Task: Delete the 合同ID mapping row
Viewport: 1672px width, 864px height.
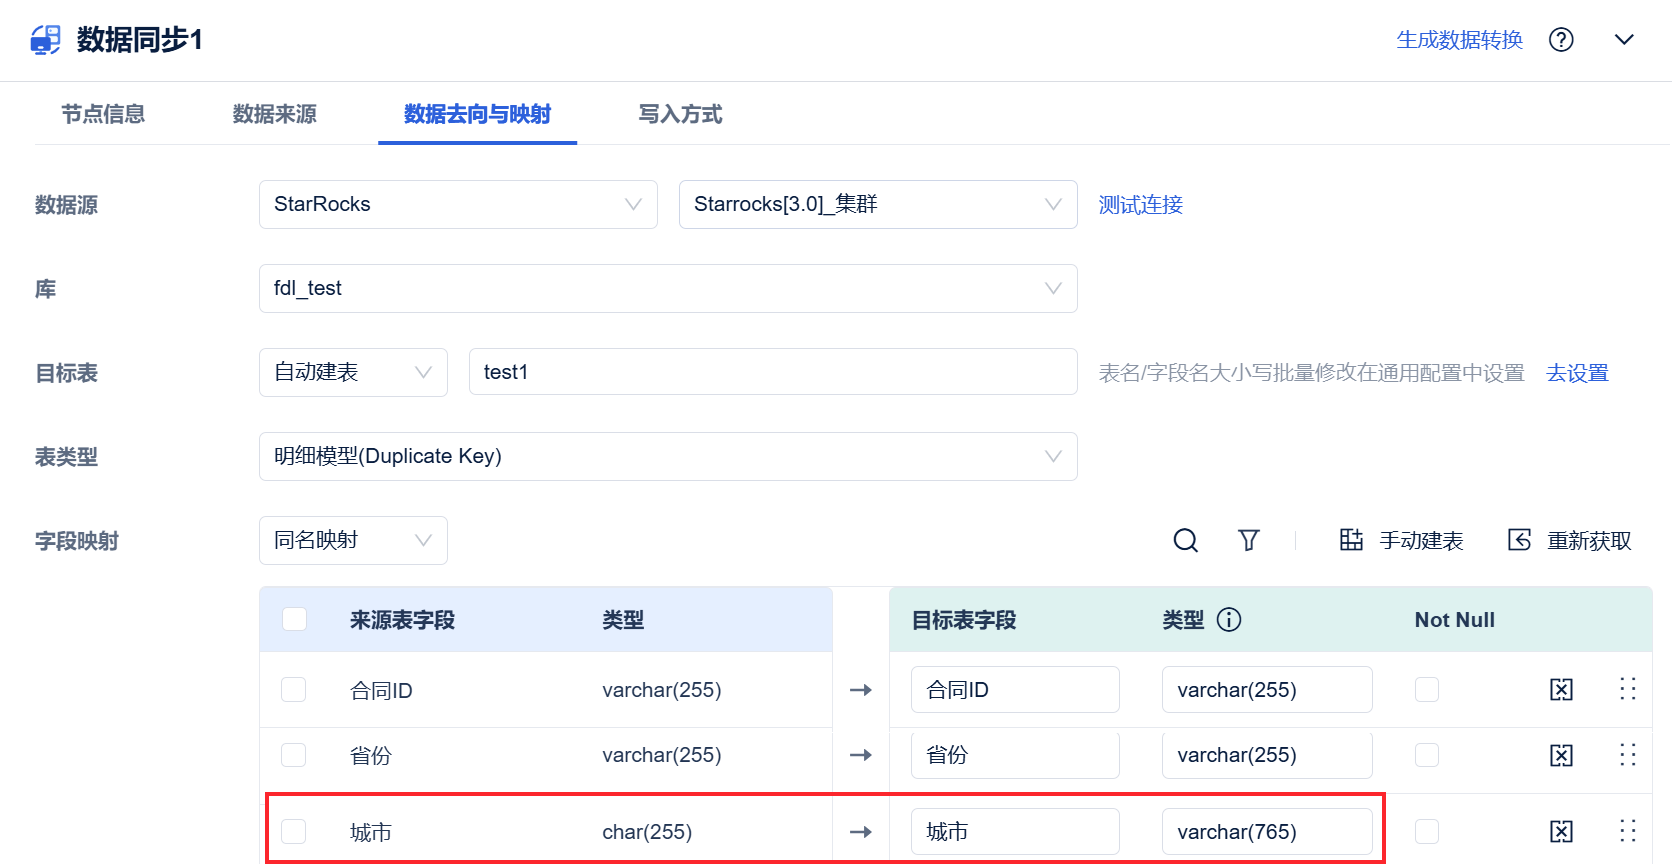Action: coord(1561,689)
